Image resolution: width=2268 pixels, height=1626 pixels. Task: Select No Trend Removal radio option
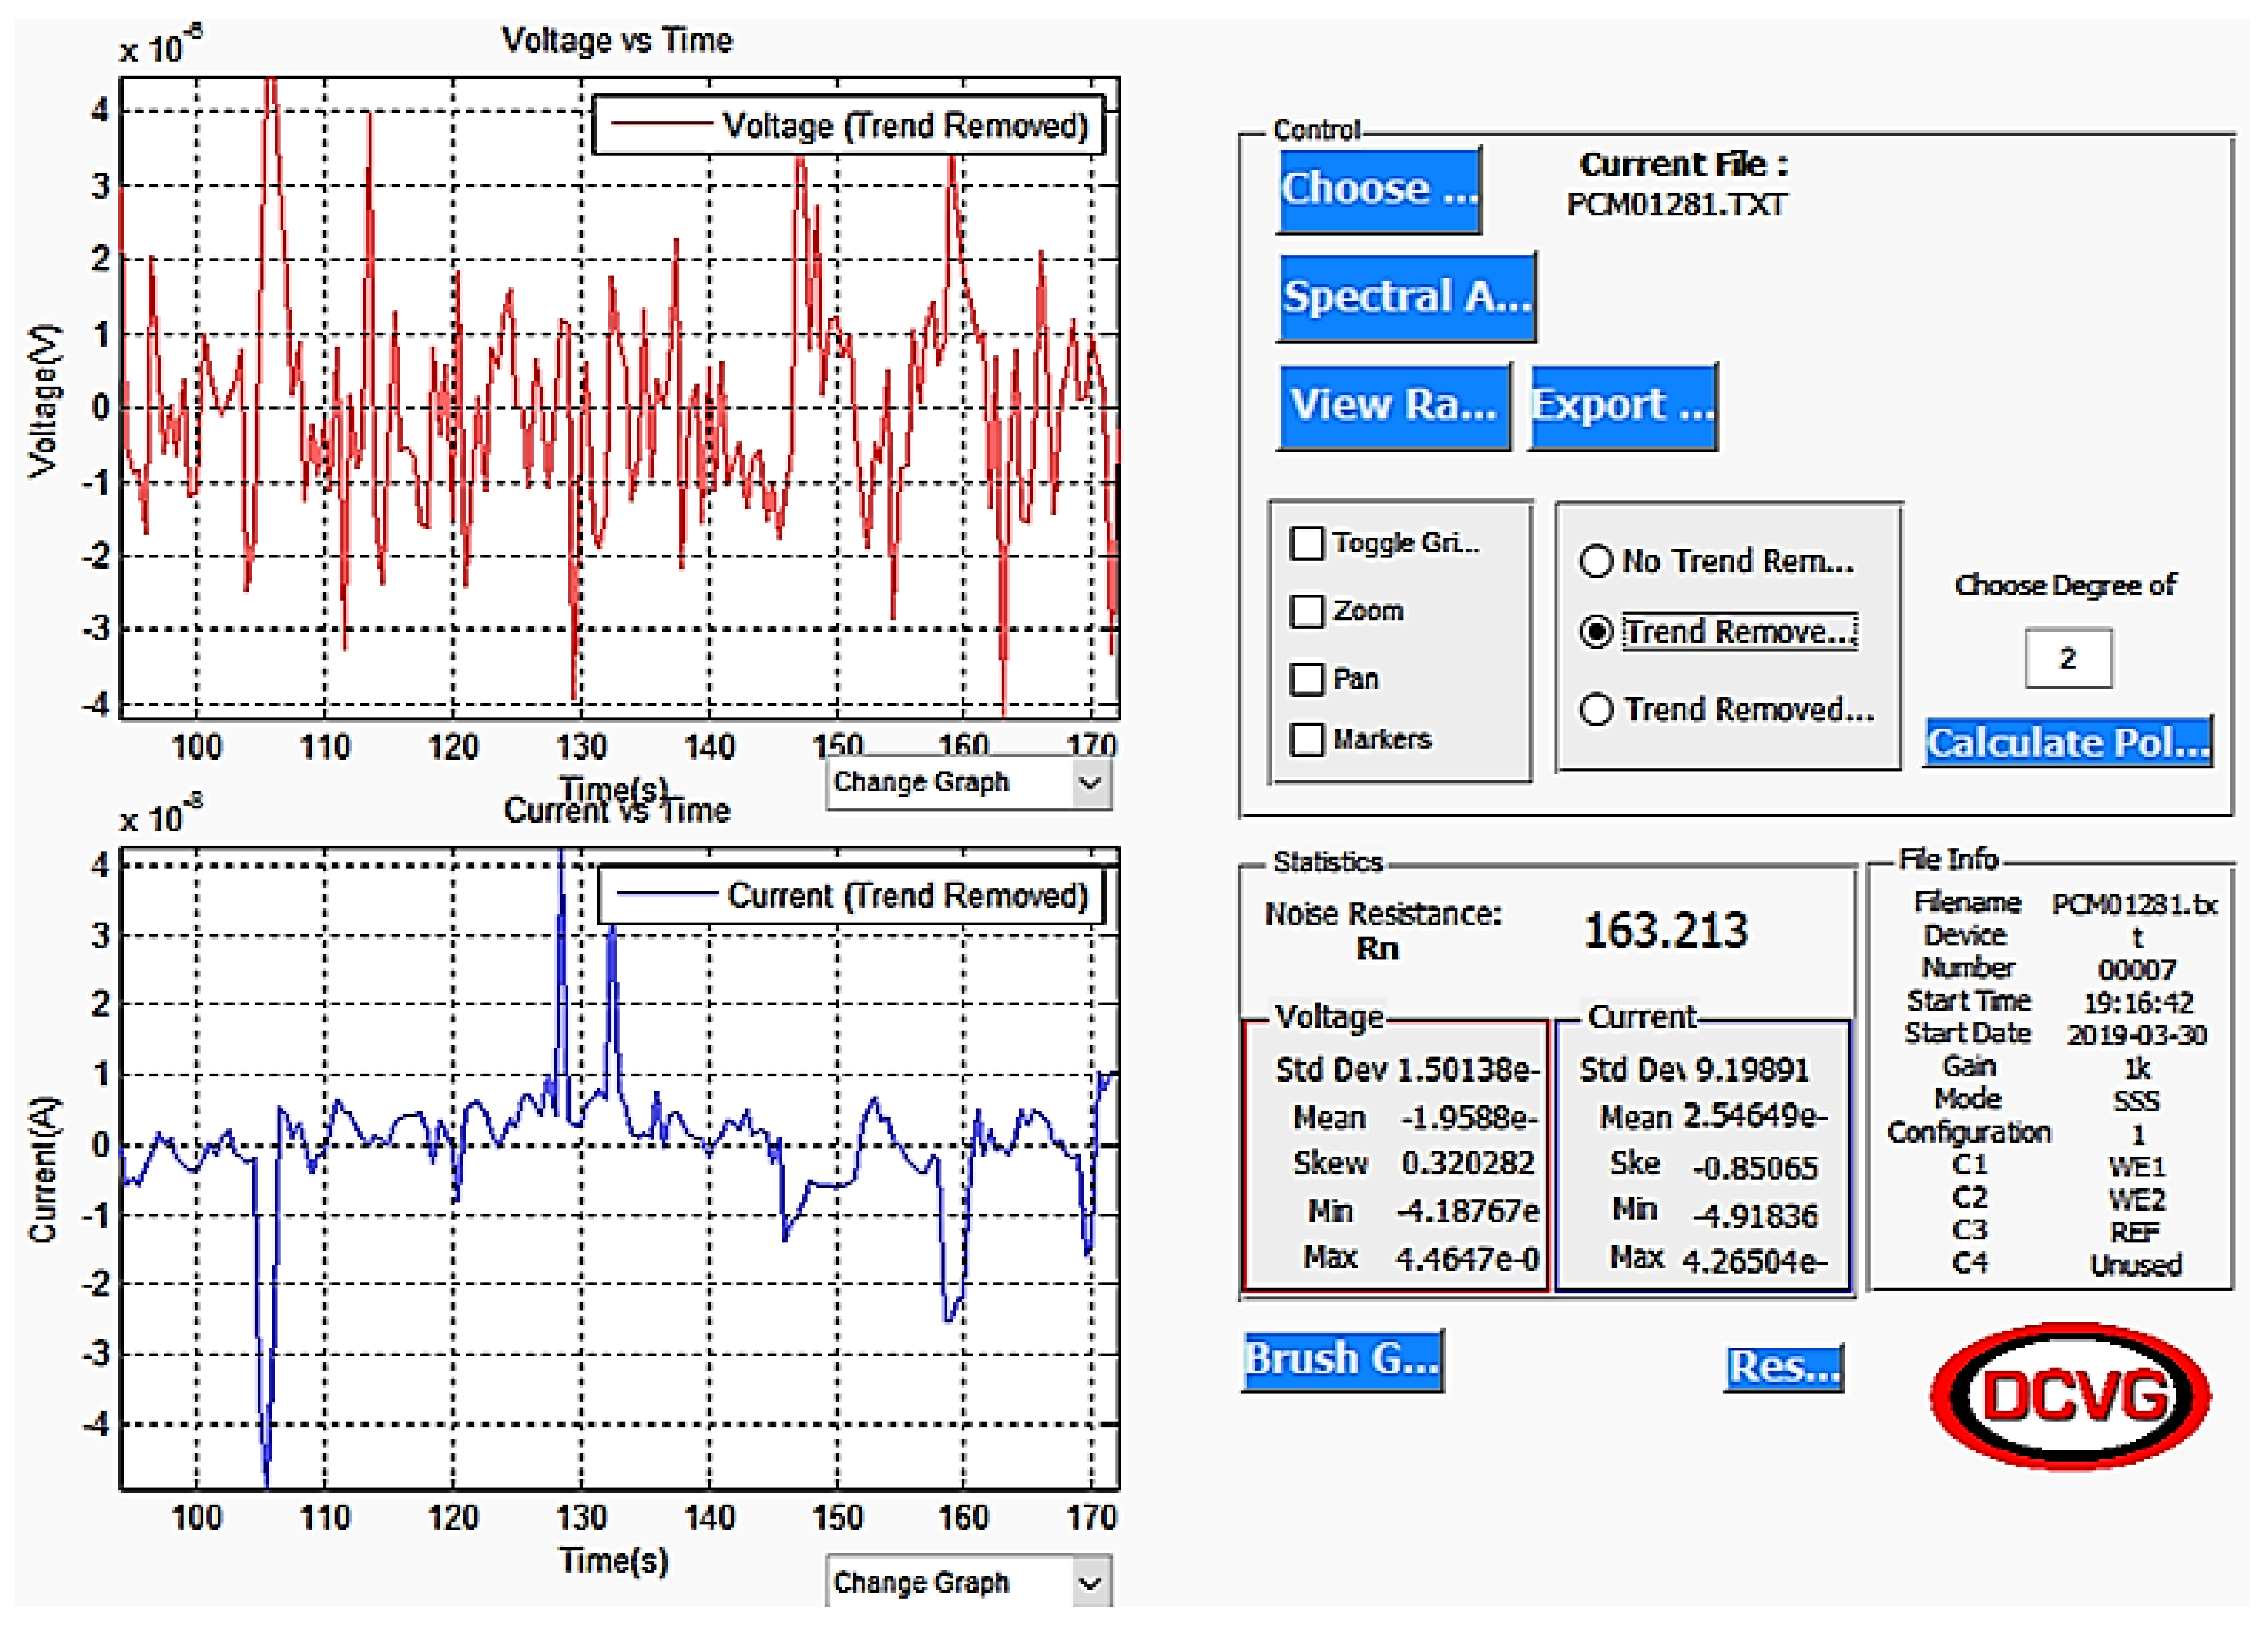[x=1596, y=561]
